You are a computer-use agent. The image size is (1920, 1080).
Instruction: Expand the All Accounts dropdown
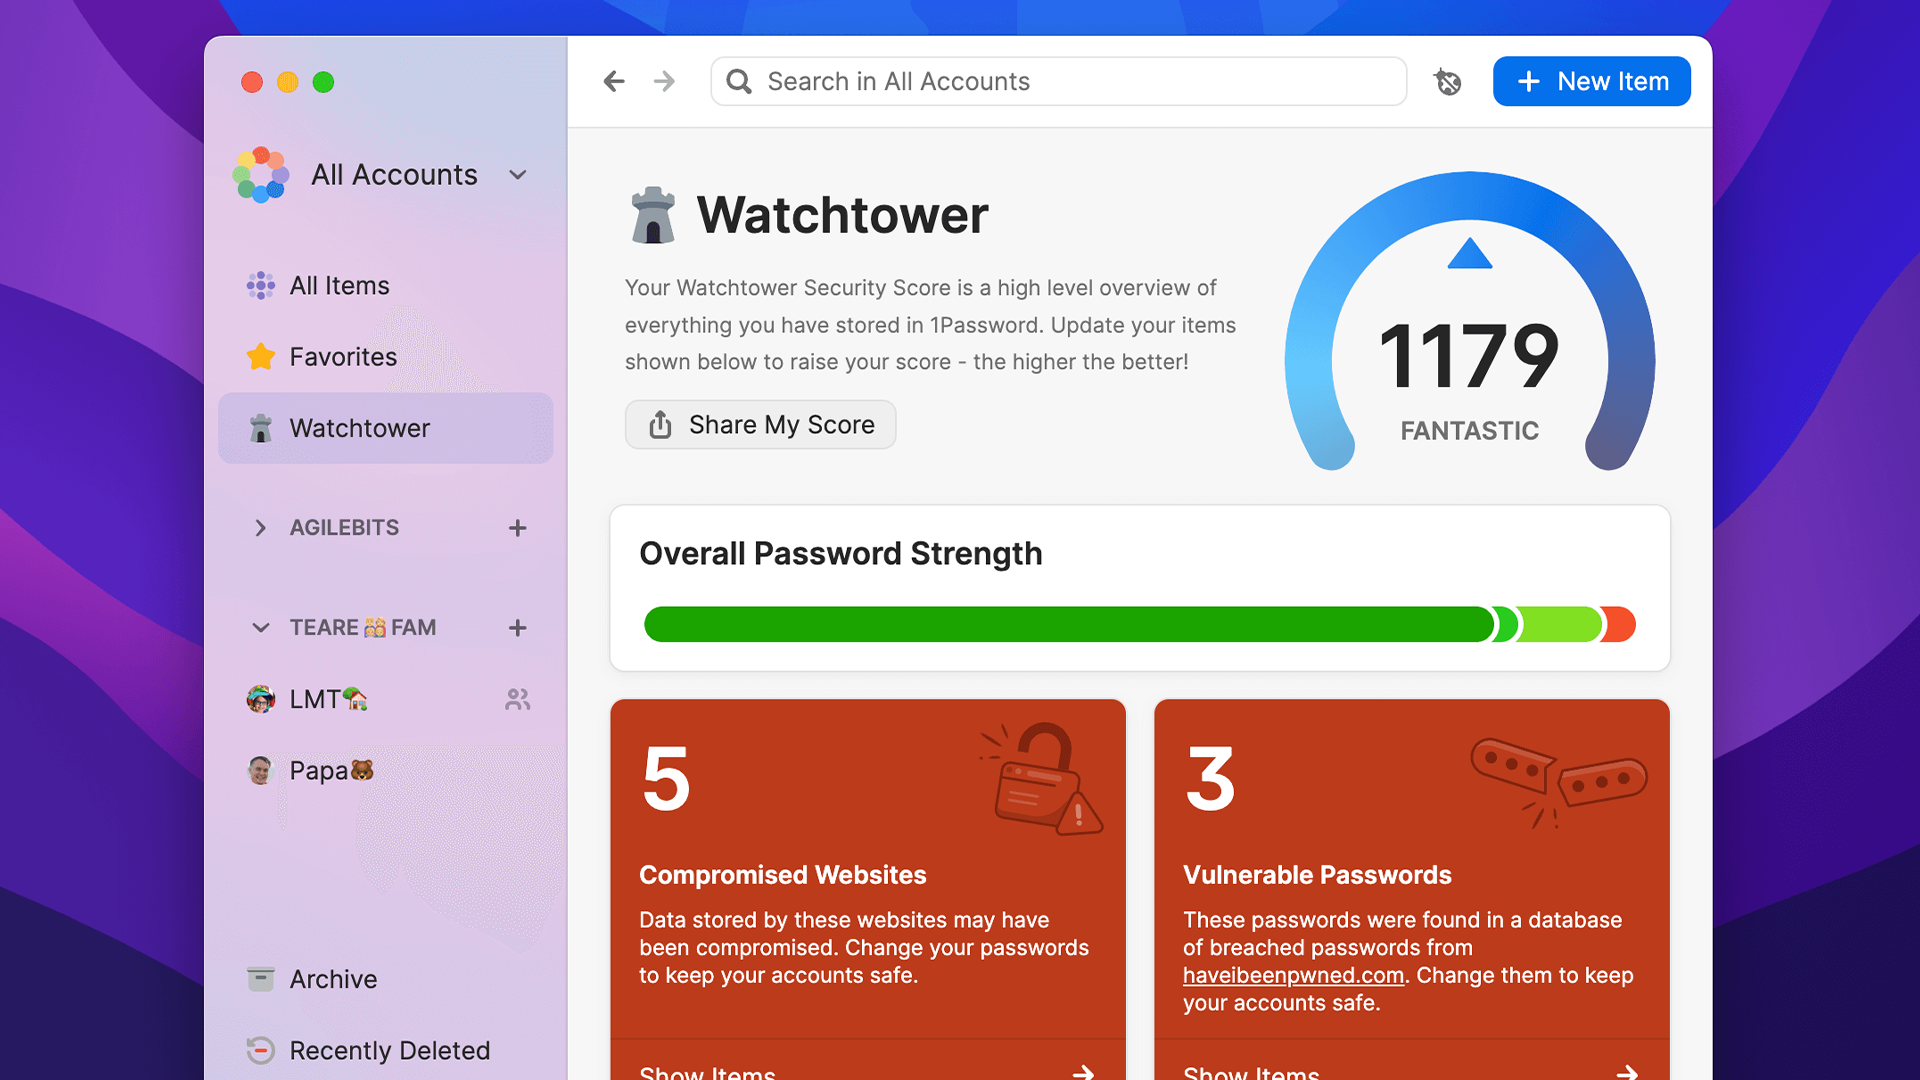(520, 174)
